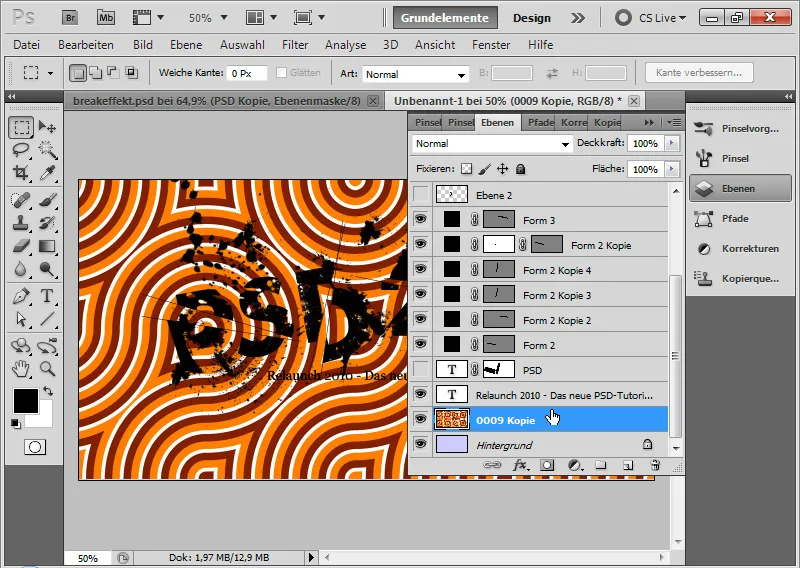The image size is (800, 568).
Task: Hide the Form 3 layer
Action: click(420, 219)
